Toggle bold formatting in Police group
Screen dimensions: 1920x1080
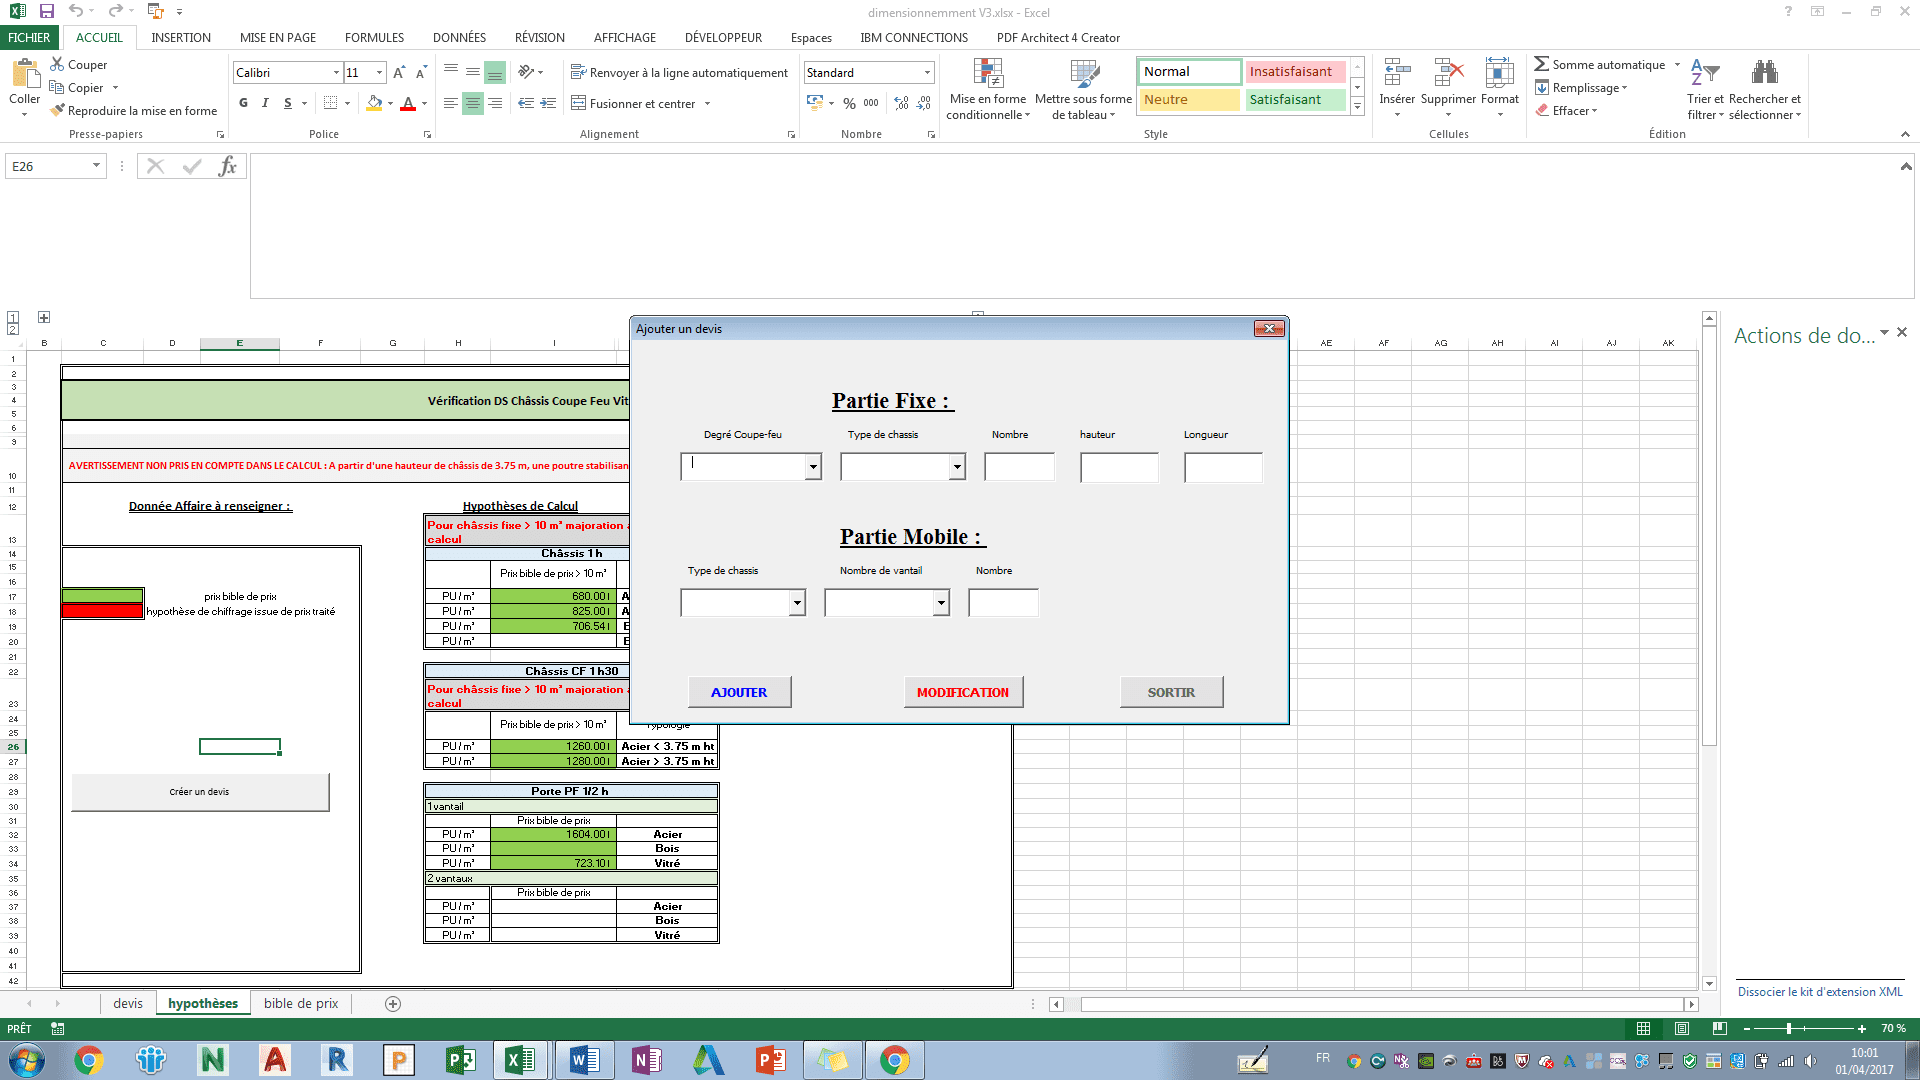[x=243, y=103]
